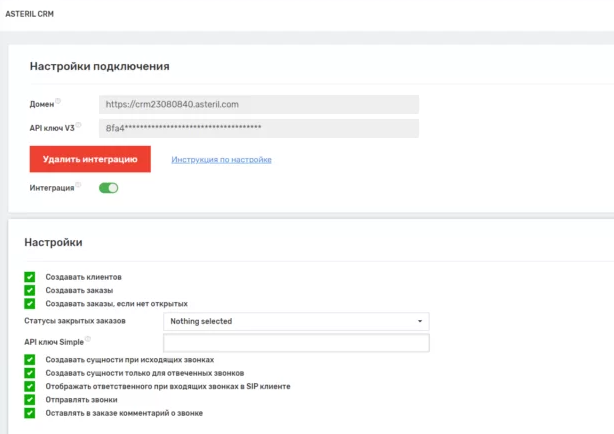Screen dimensions: 614x434
Task: Click the help icon next to Домен
Action: click(58, 101)
